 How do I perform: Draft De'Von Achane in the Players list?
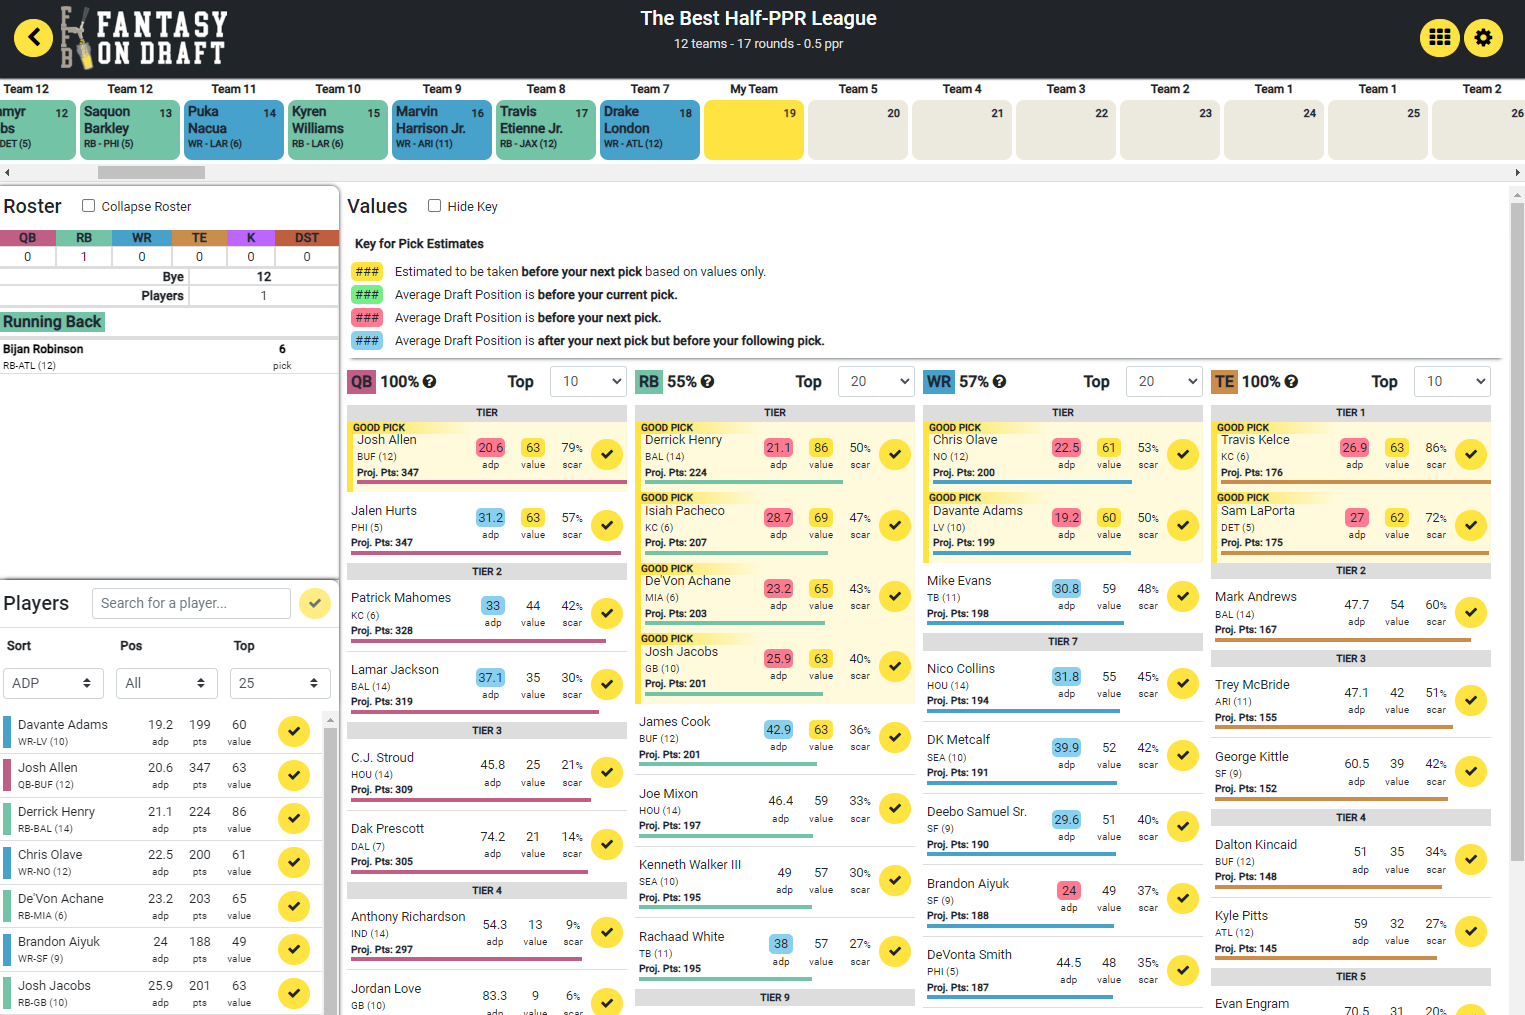[x=294, y=906]
